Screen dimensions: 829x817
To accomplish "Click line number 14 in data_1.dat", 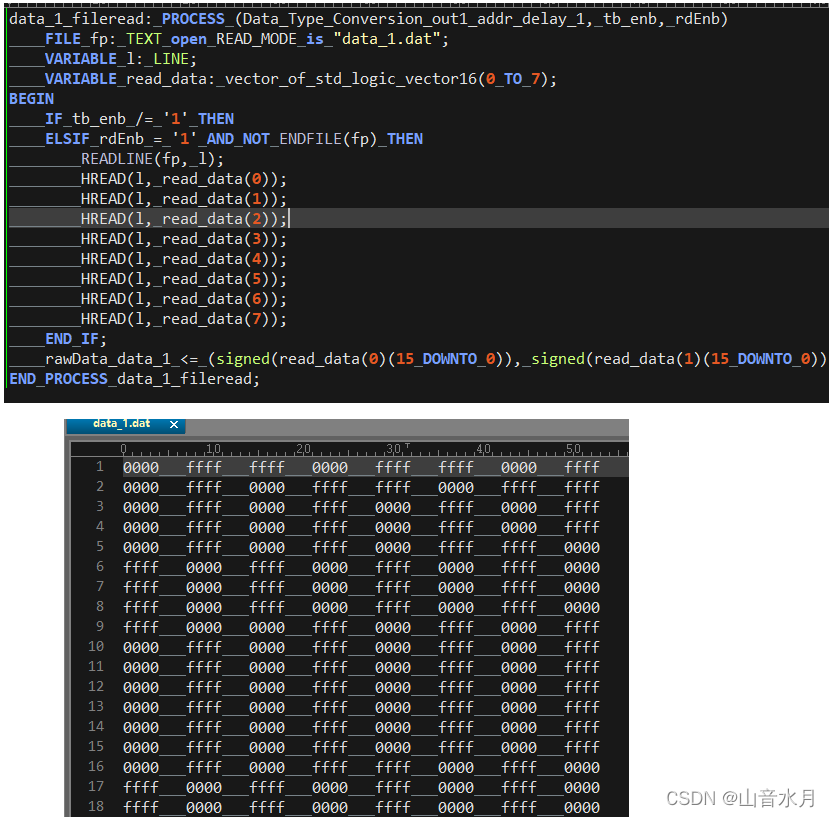I will point(96,727).
